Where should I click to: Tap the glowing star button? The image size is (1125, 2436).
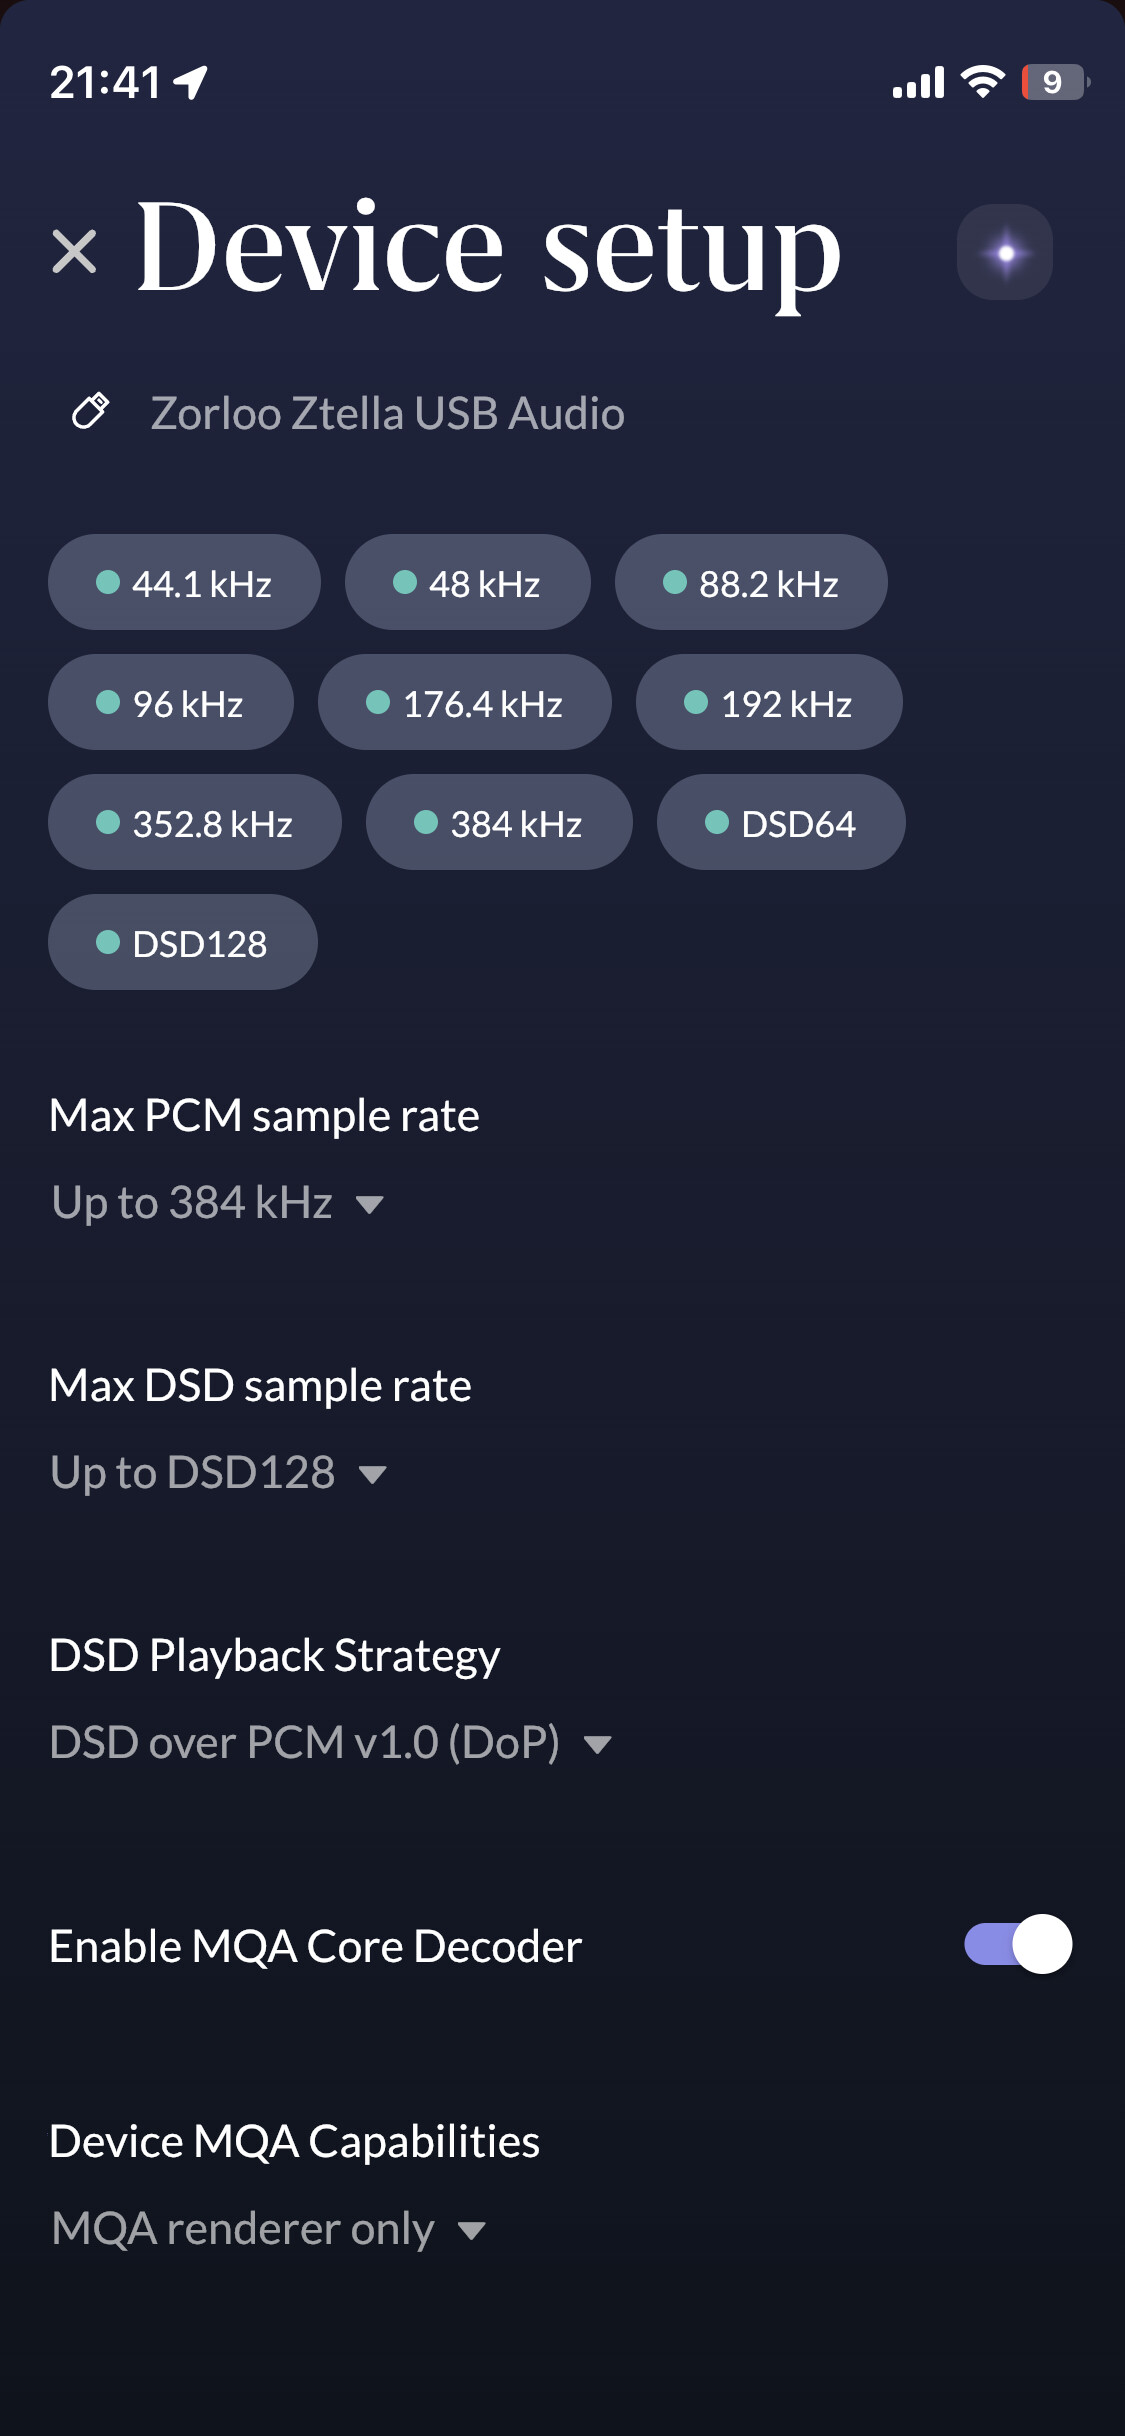pyautogui.click(x=1005, y=252)
